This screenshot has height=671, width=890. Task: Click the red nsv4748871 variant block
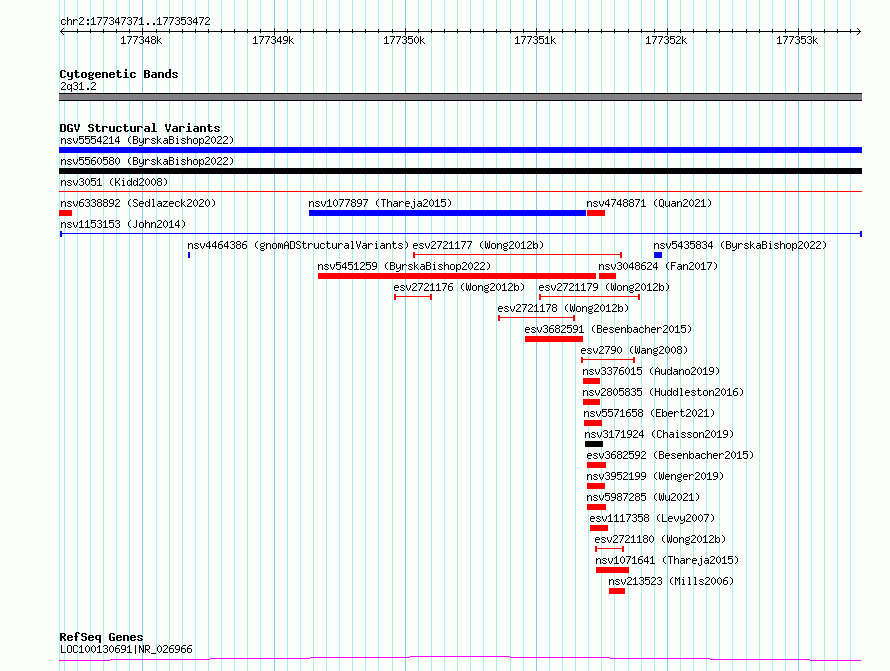point(596,213)
